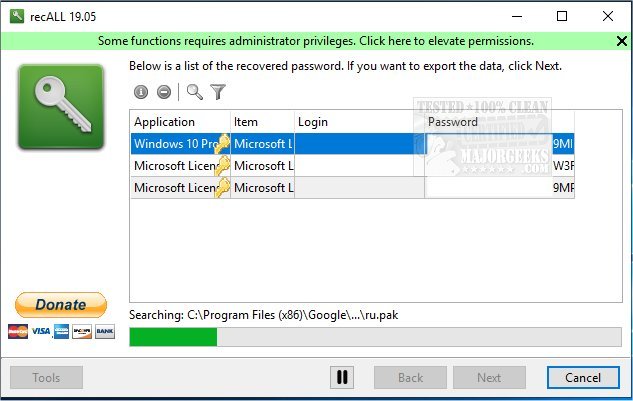
Task: Click the remove (minus) toolbar icon
Action: click(163, 92)
